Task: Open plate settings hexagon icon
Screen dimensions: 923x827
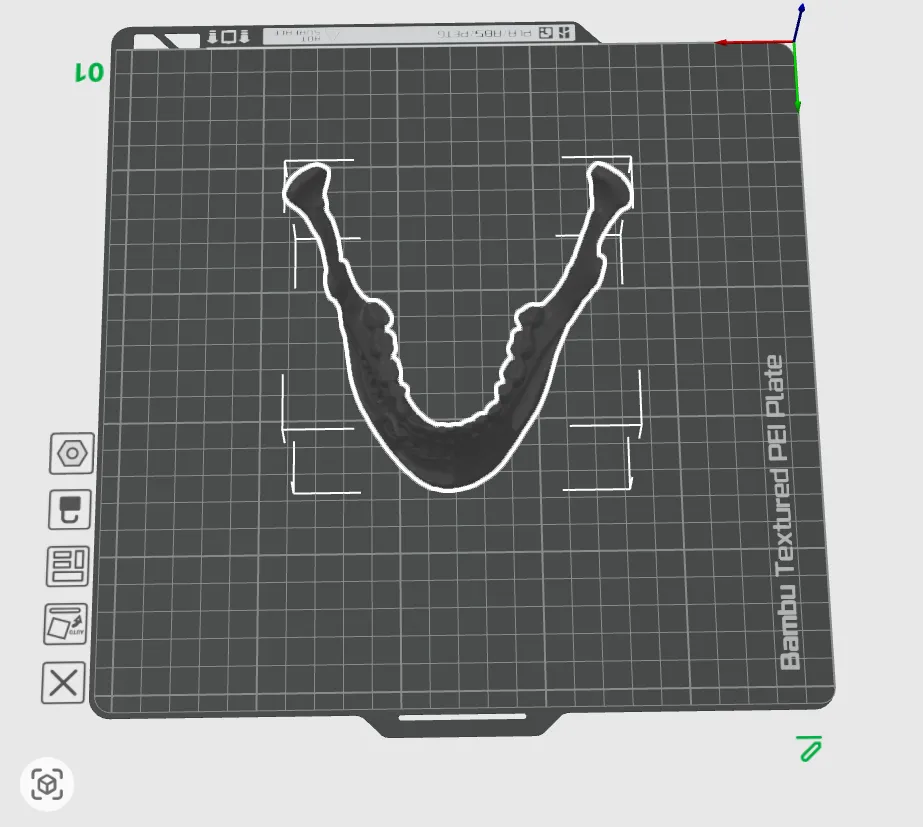Action: coord(72,453)
